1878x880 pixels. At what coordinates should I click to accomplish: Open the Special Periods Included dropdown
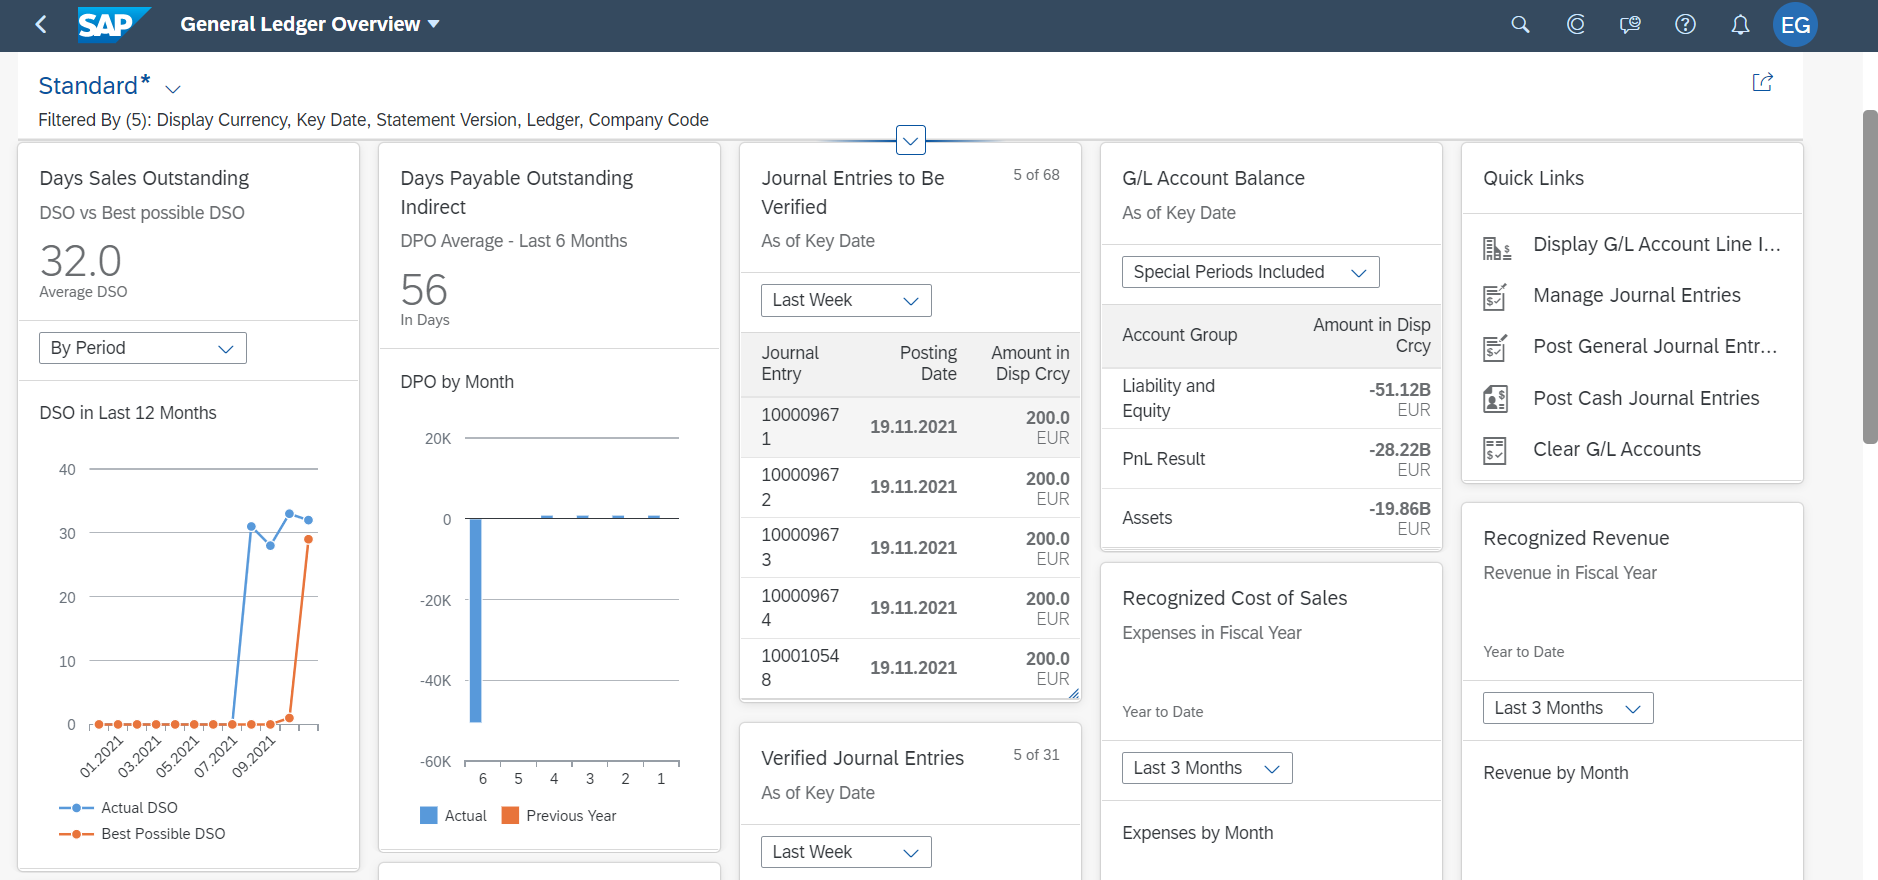pos(1251,272)
